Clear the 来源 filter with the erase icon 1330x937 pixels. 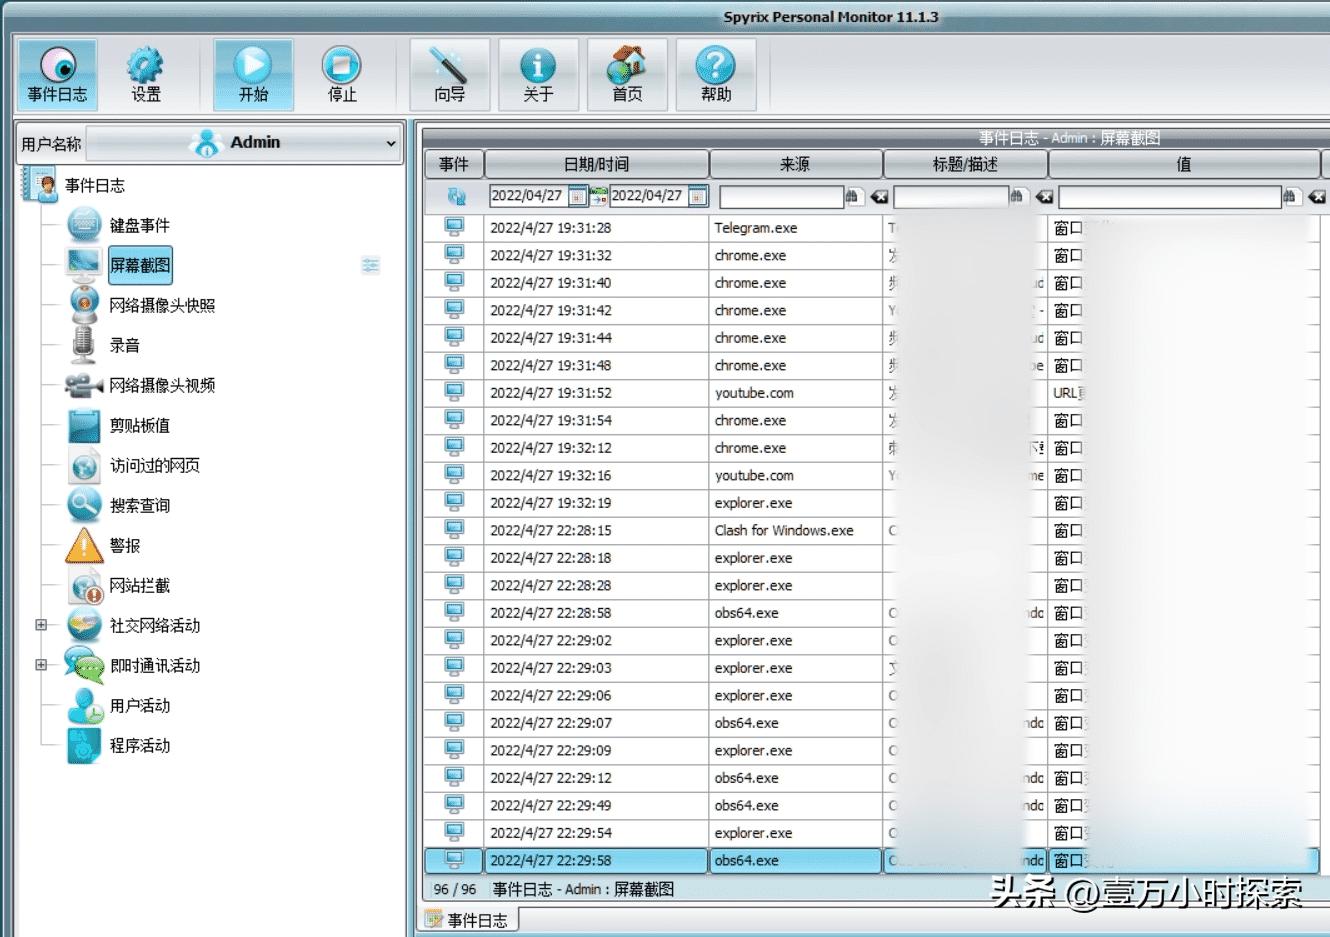(879, 196)
